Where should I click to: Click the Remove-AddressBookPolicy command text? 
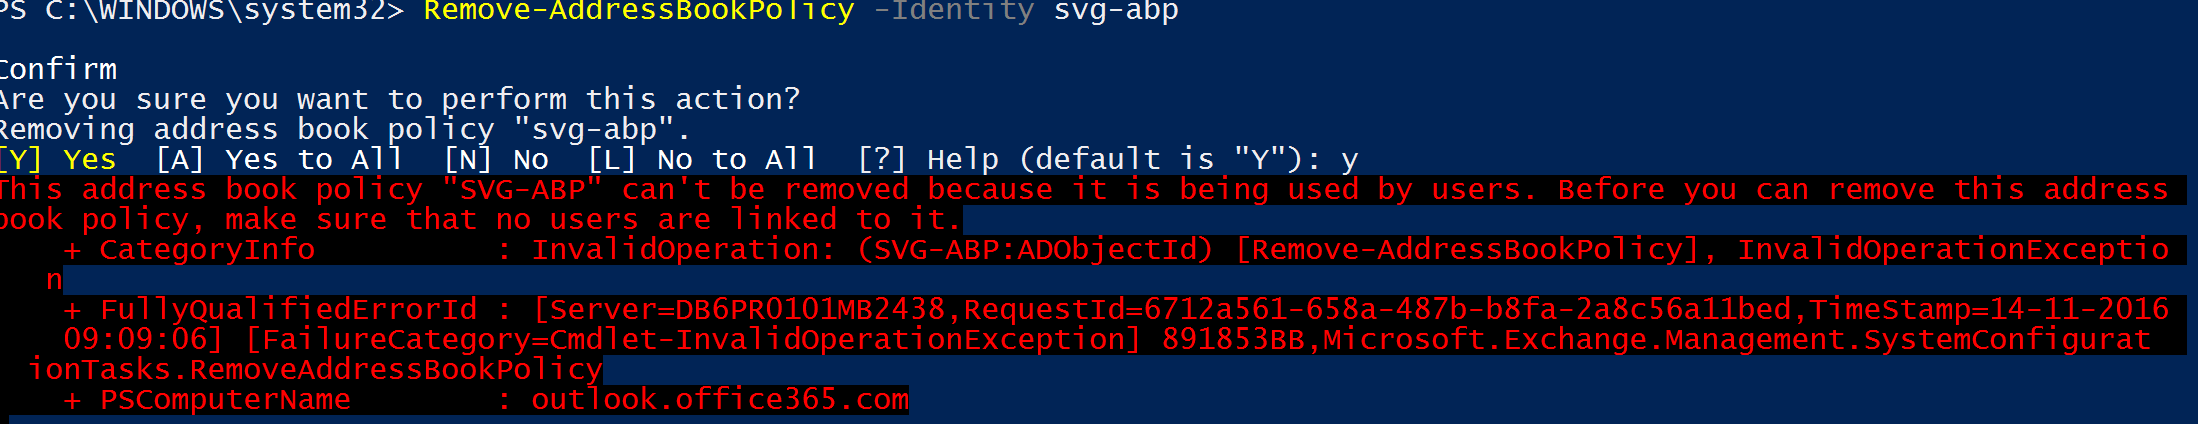[x=639, y=12]
